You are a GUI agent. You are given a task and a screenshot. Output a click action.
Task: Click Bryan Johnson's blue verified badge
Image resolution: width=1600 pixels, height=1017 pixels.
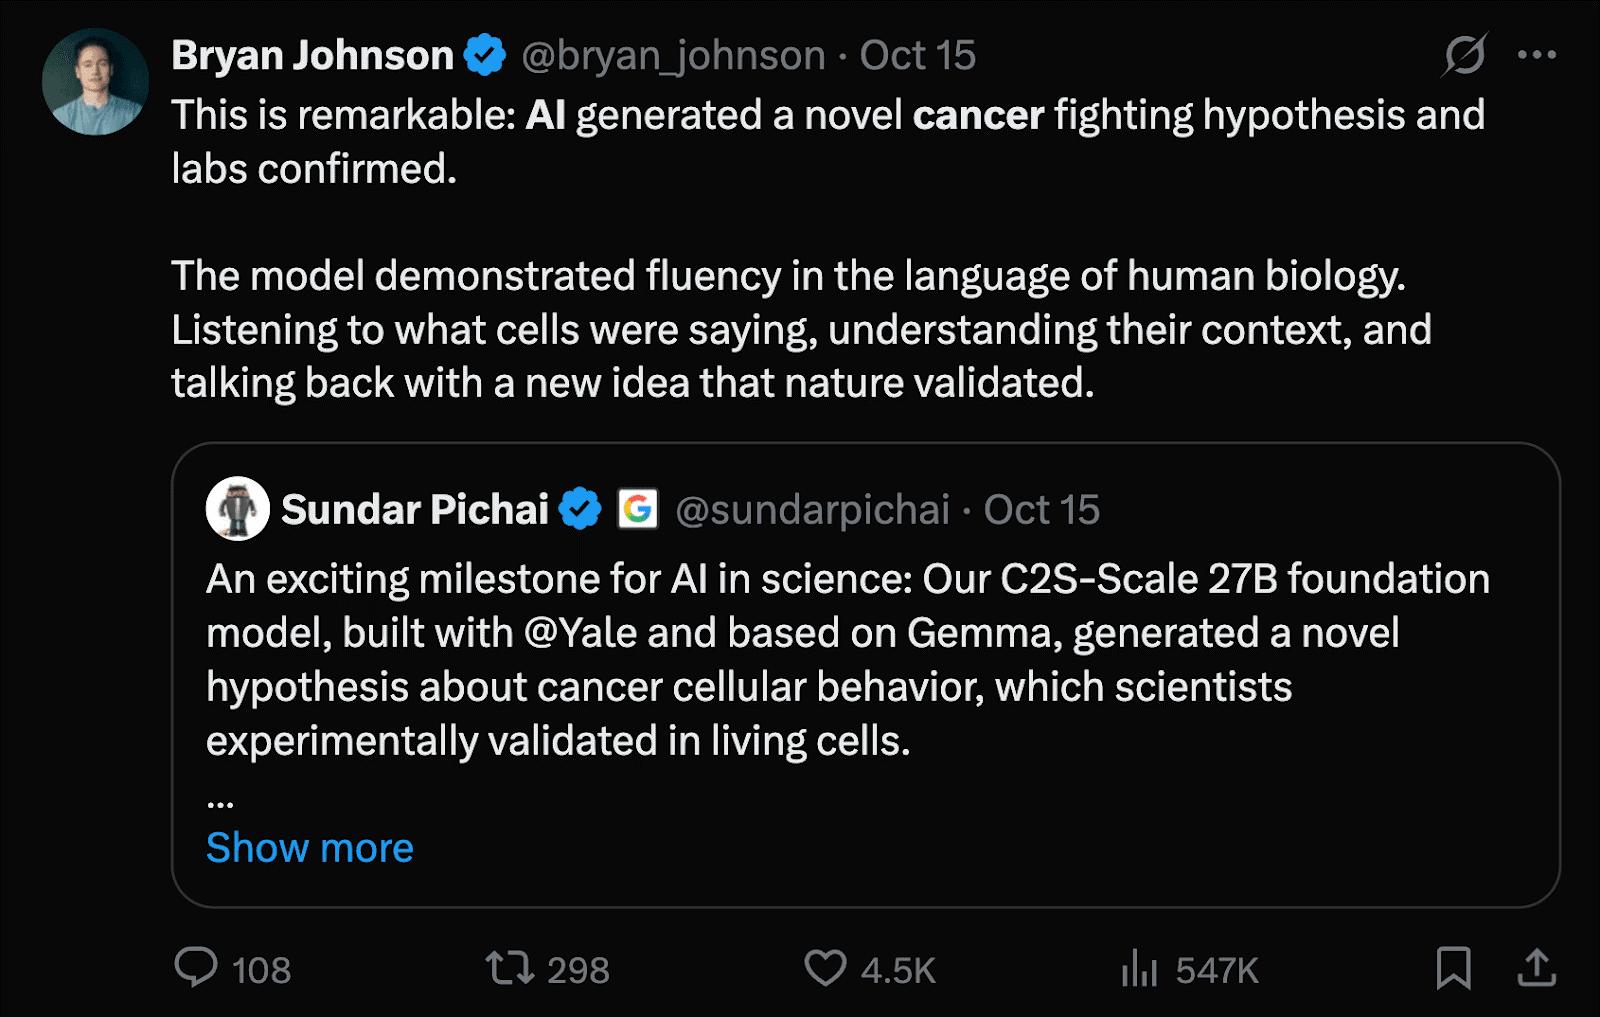tap(486, 55)
